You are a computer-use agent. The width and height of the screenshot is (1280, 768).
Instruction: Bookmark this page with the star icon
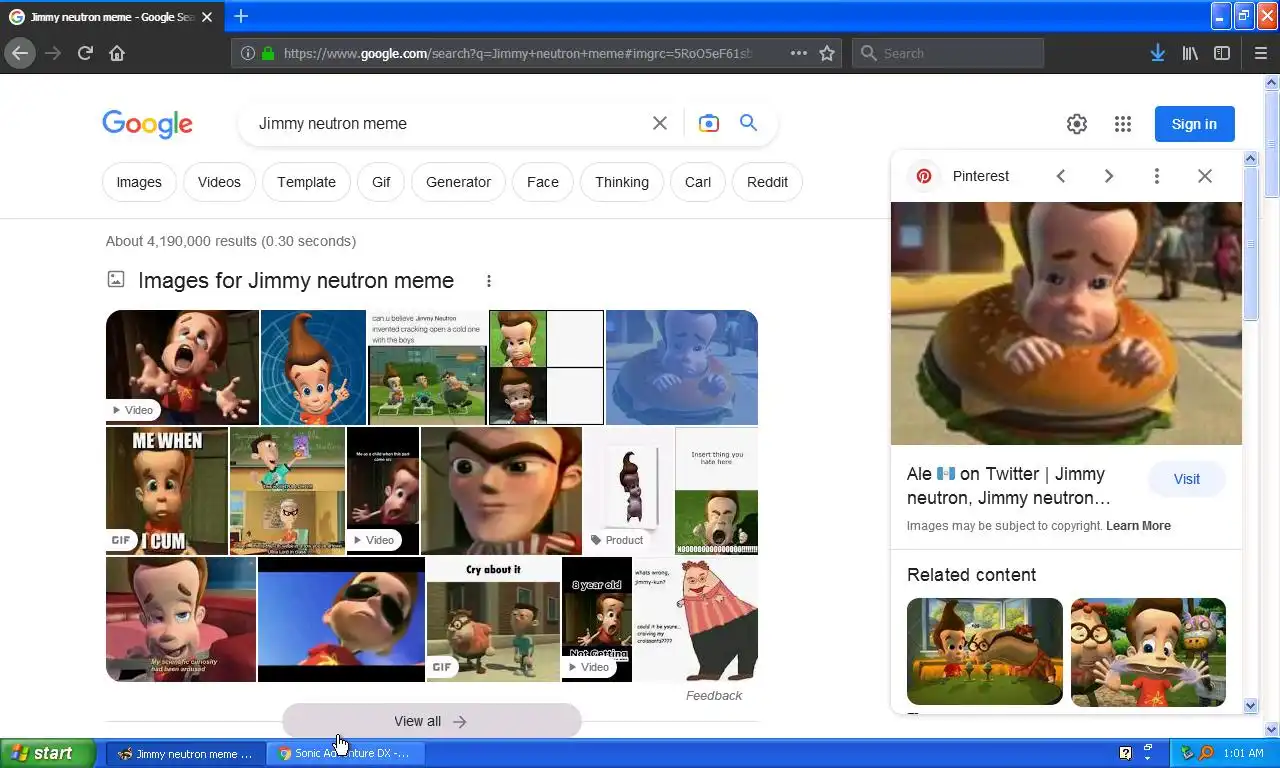click(x=827, y=53)
